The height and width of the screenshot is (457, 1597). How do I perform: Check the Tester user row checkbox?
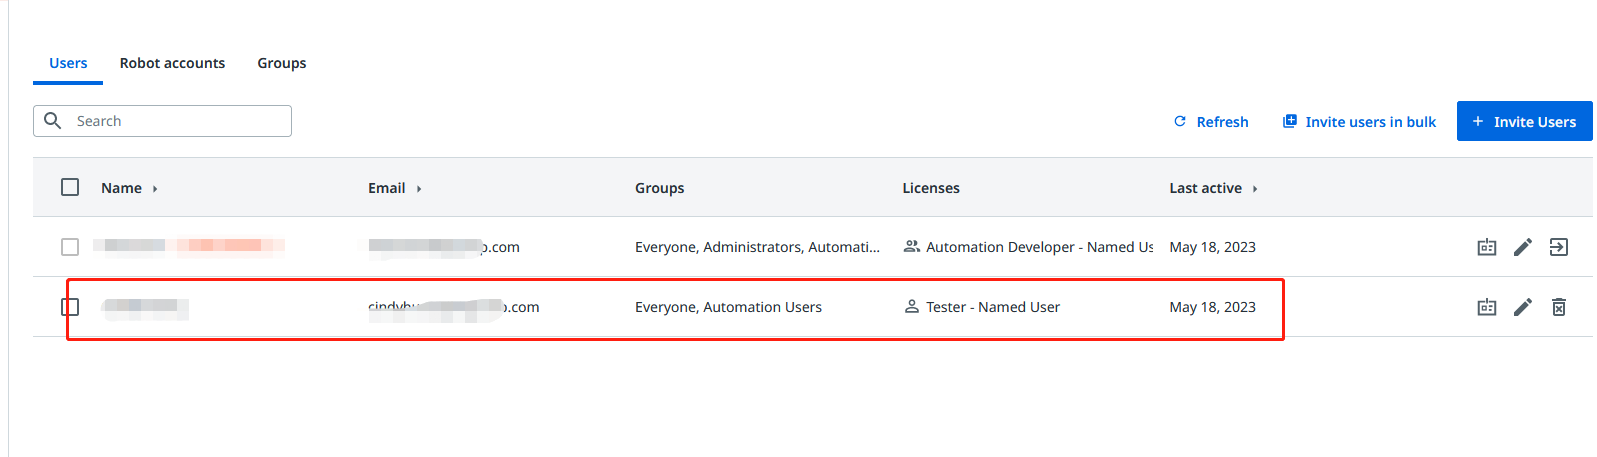[70, 307]
